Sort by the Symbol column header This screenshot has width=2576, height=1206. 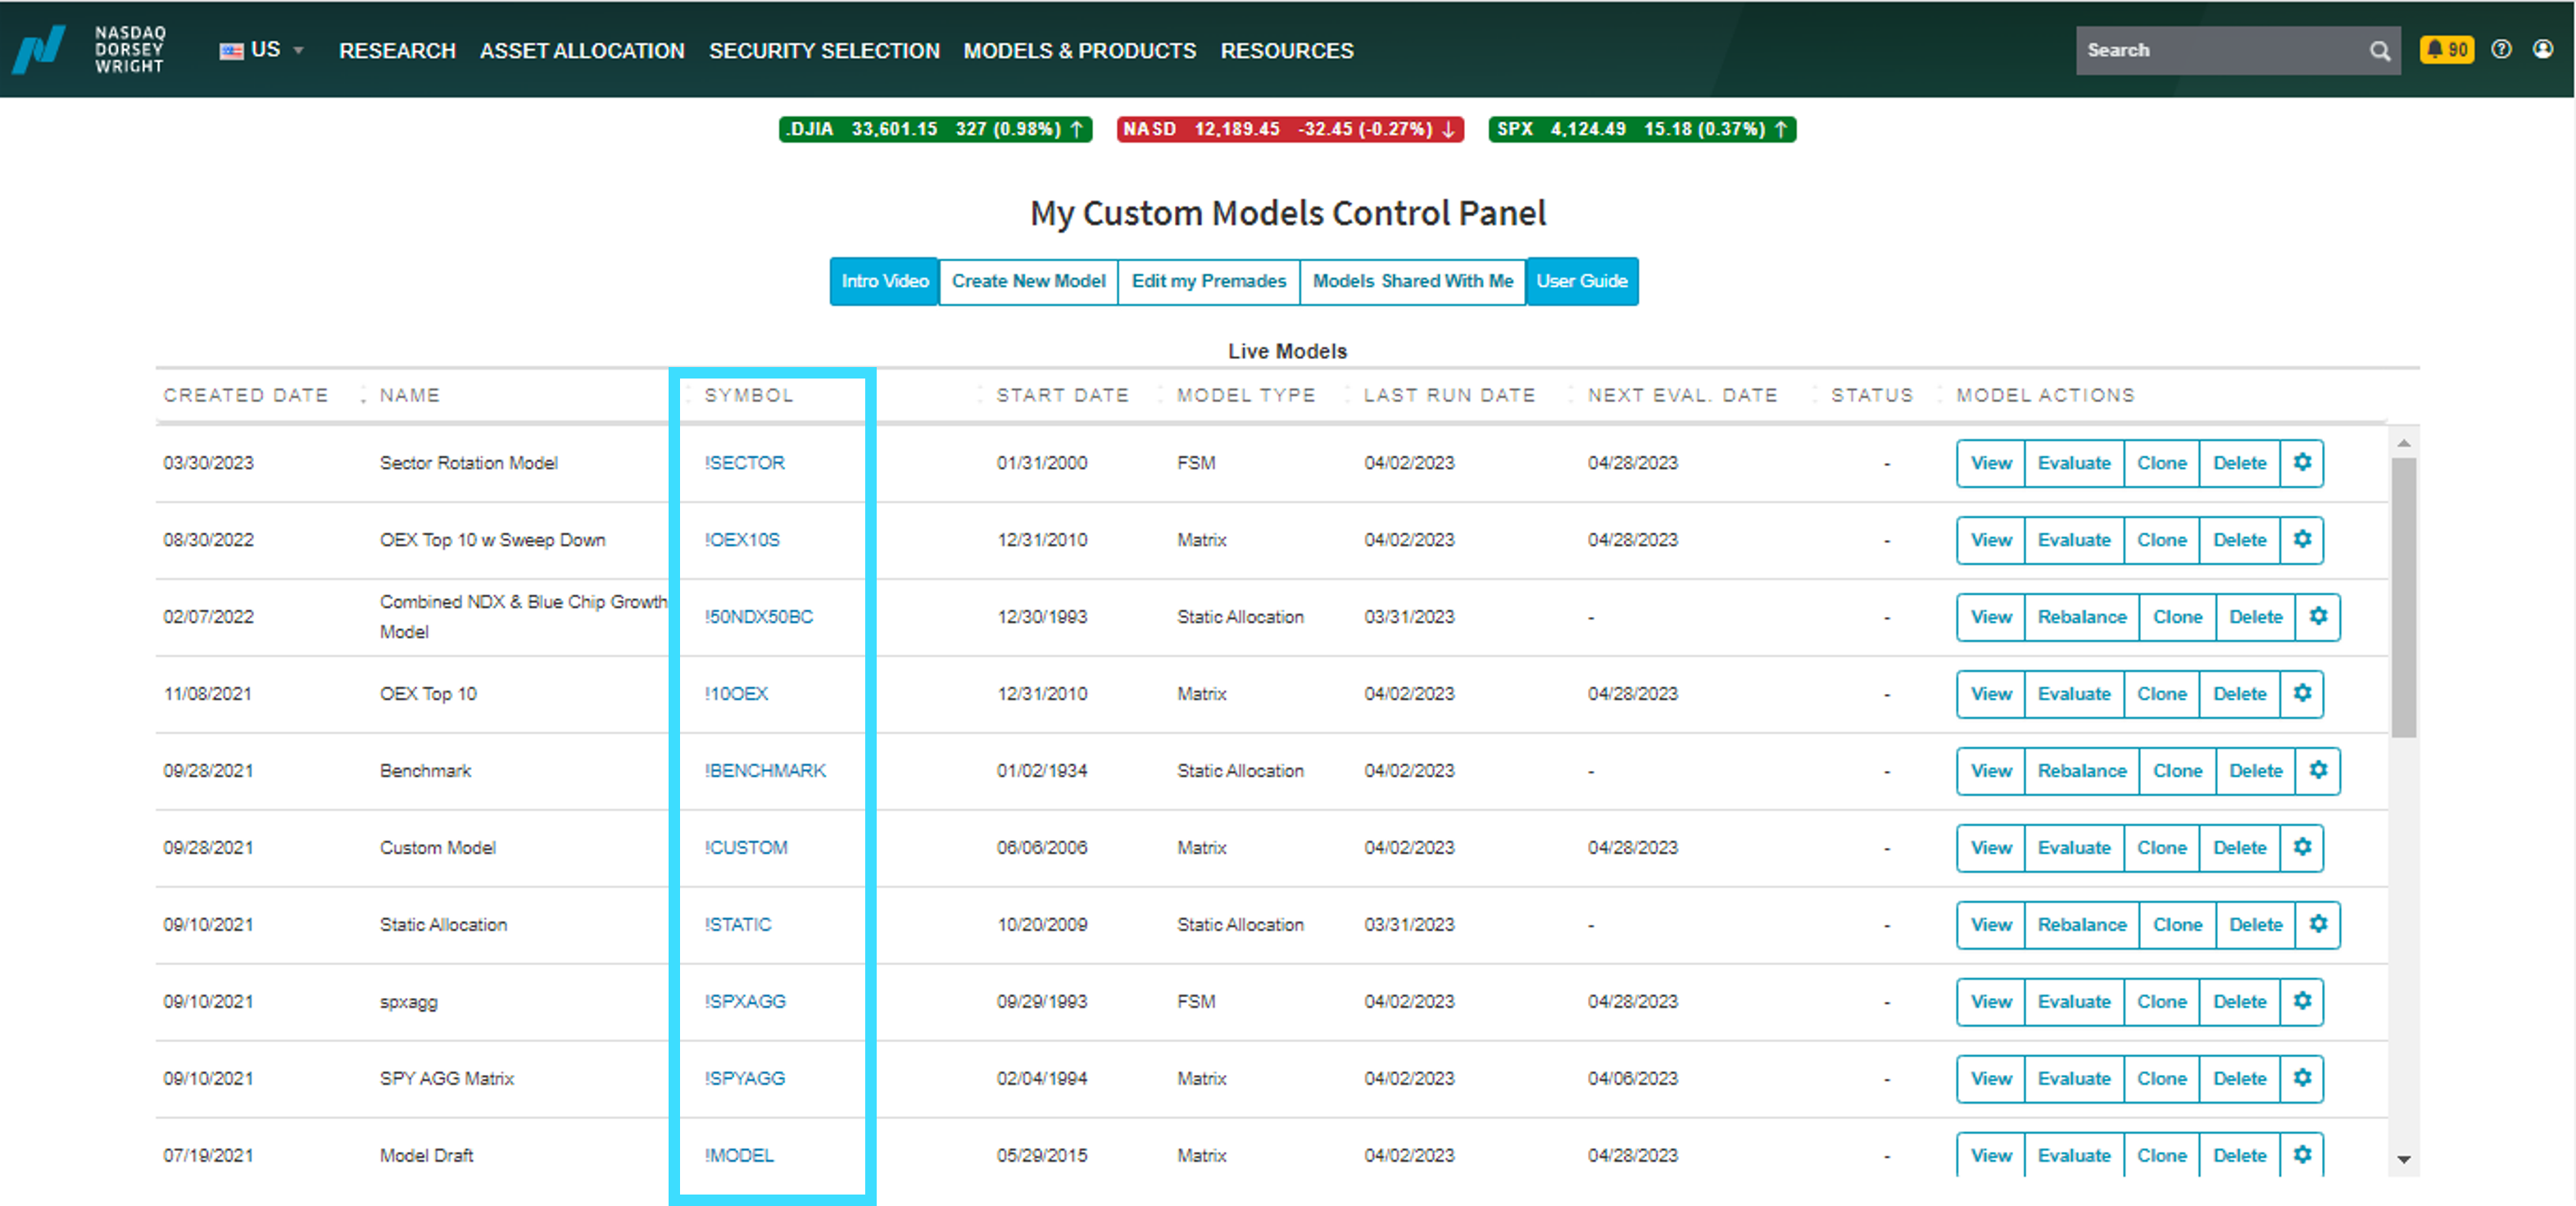(x=749, y=395)
